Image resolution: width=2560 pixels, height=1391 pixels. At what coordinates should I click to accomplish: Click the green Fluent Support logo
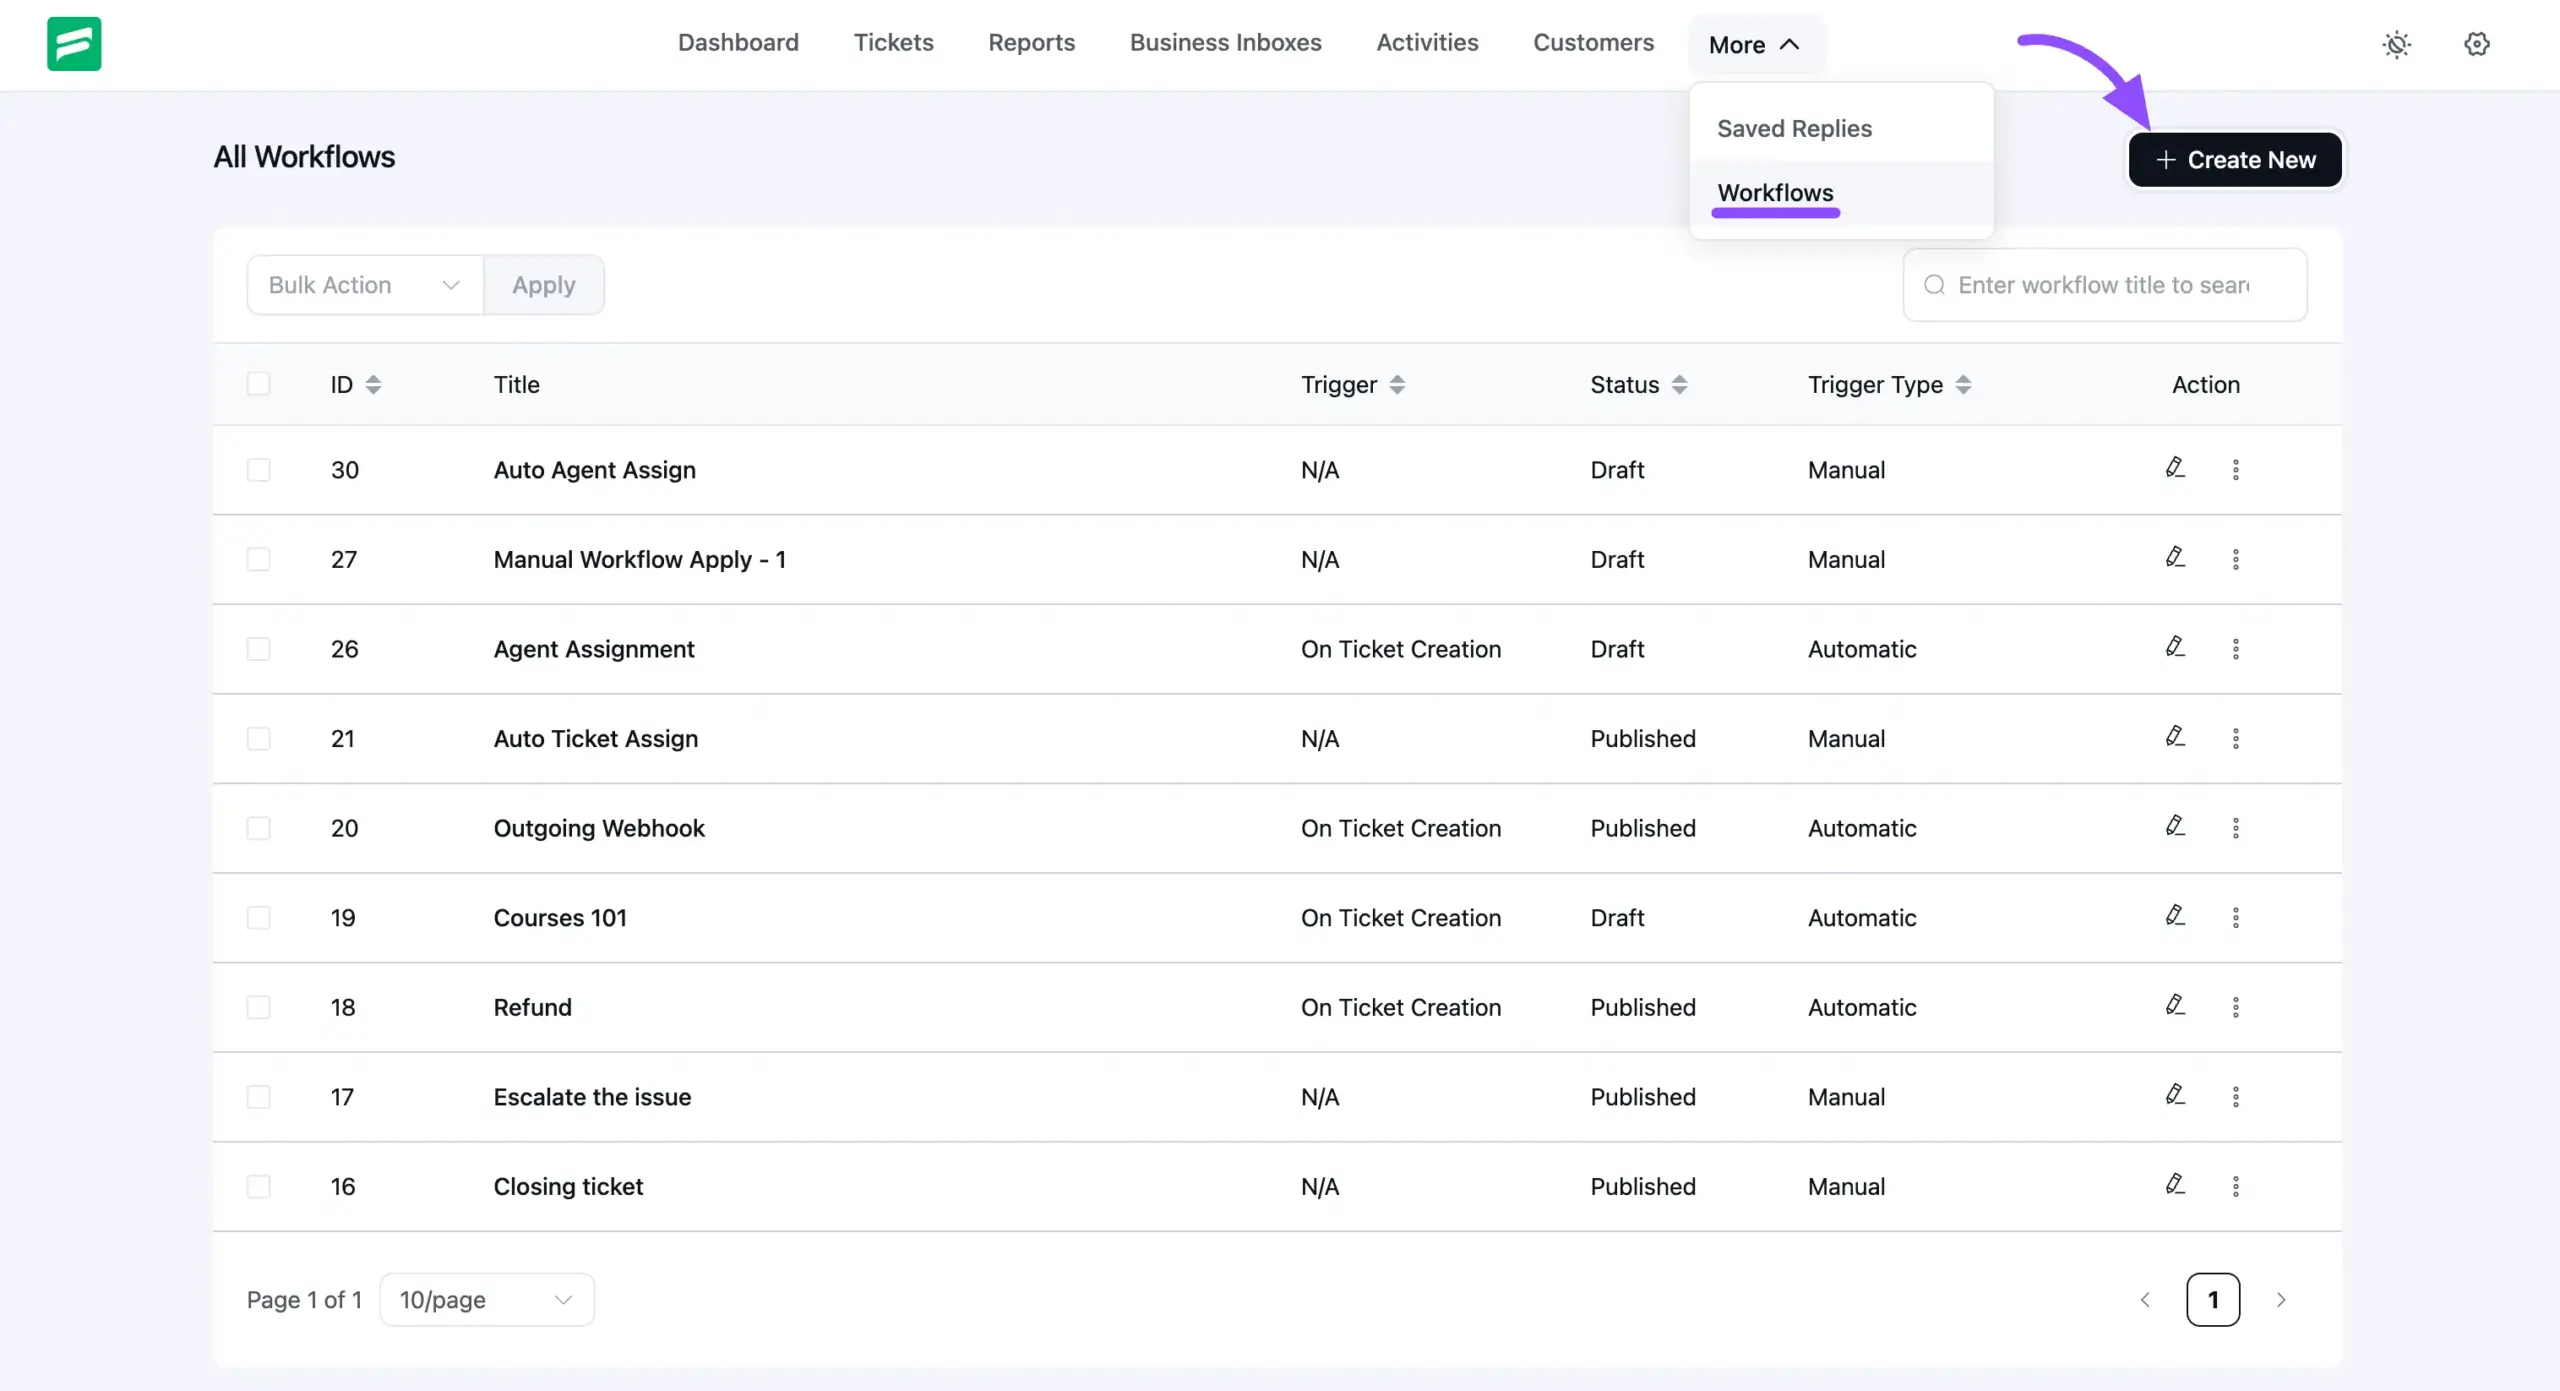[74, 44]
